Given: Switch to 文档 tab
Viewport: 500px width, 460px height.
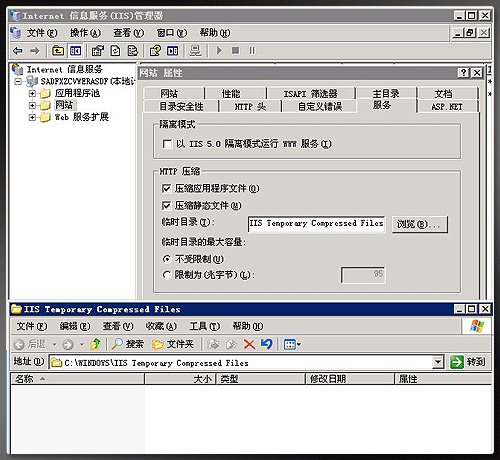Looking at the screenshot, I should [x=447, y=94].
